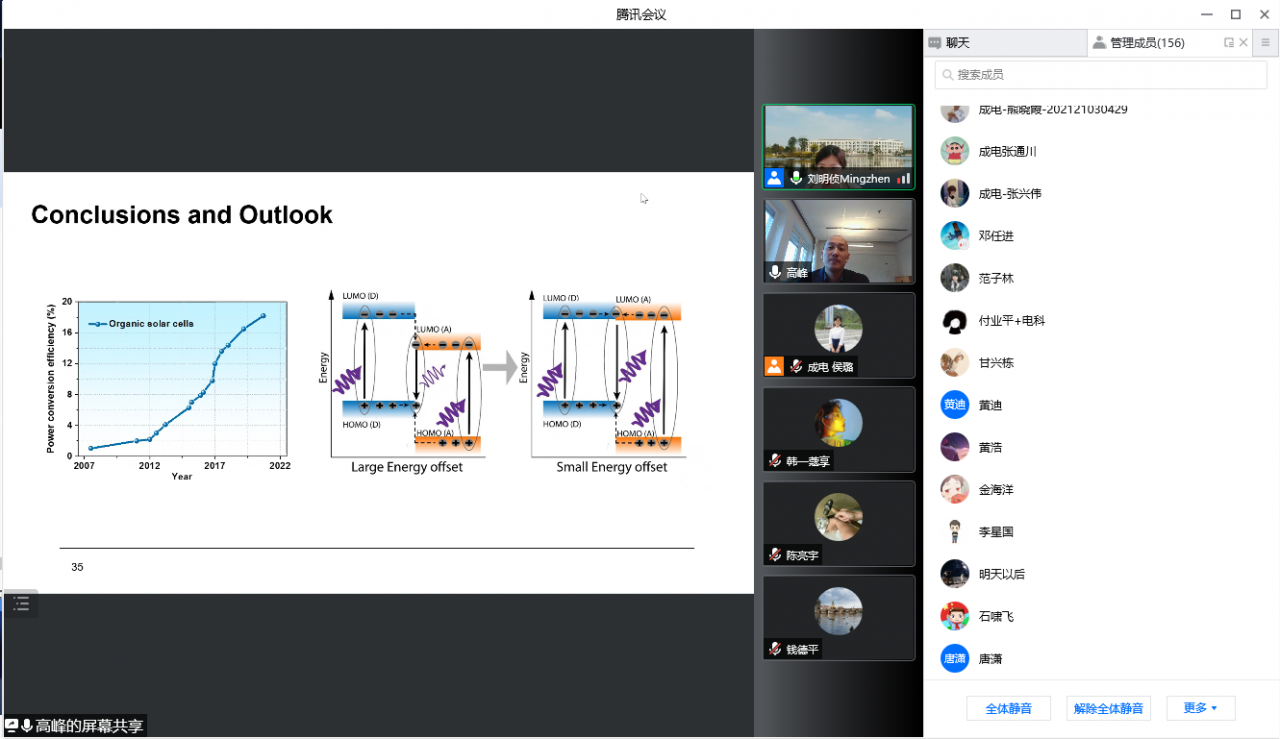Click the pop-out icon on the member management tab
The width and height of the screenshot is (1280, 739).
(x=1229, y=43)
